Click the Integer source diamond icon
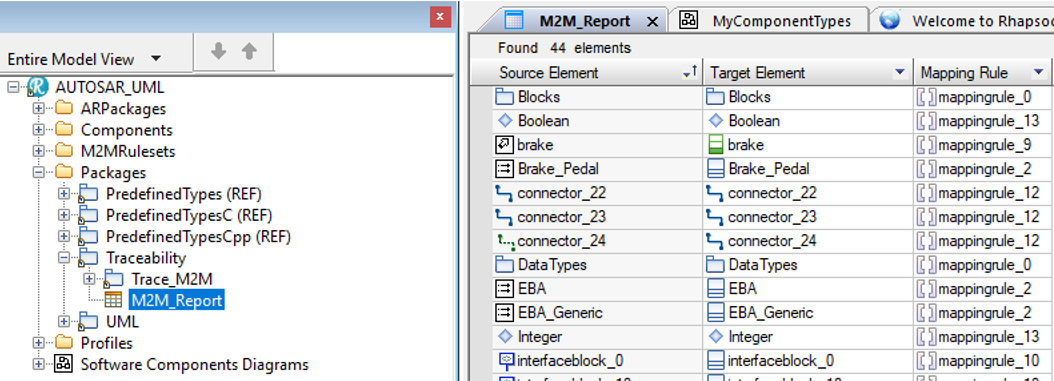The image size is (1054, 381). point(505,336)
